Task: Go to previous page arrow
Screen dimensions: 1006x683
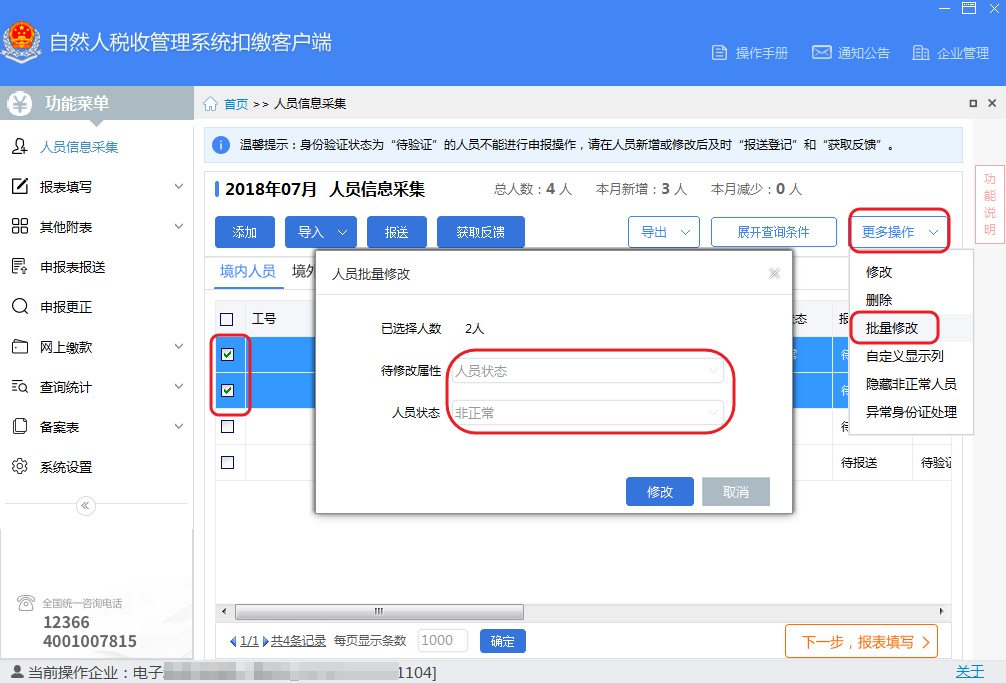Action: (x=233, y=641)
